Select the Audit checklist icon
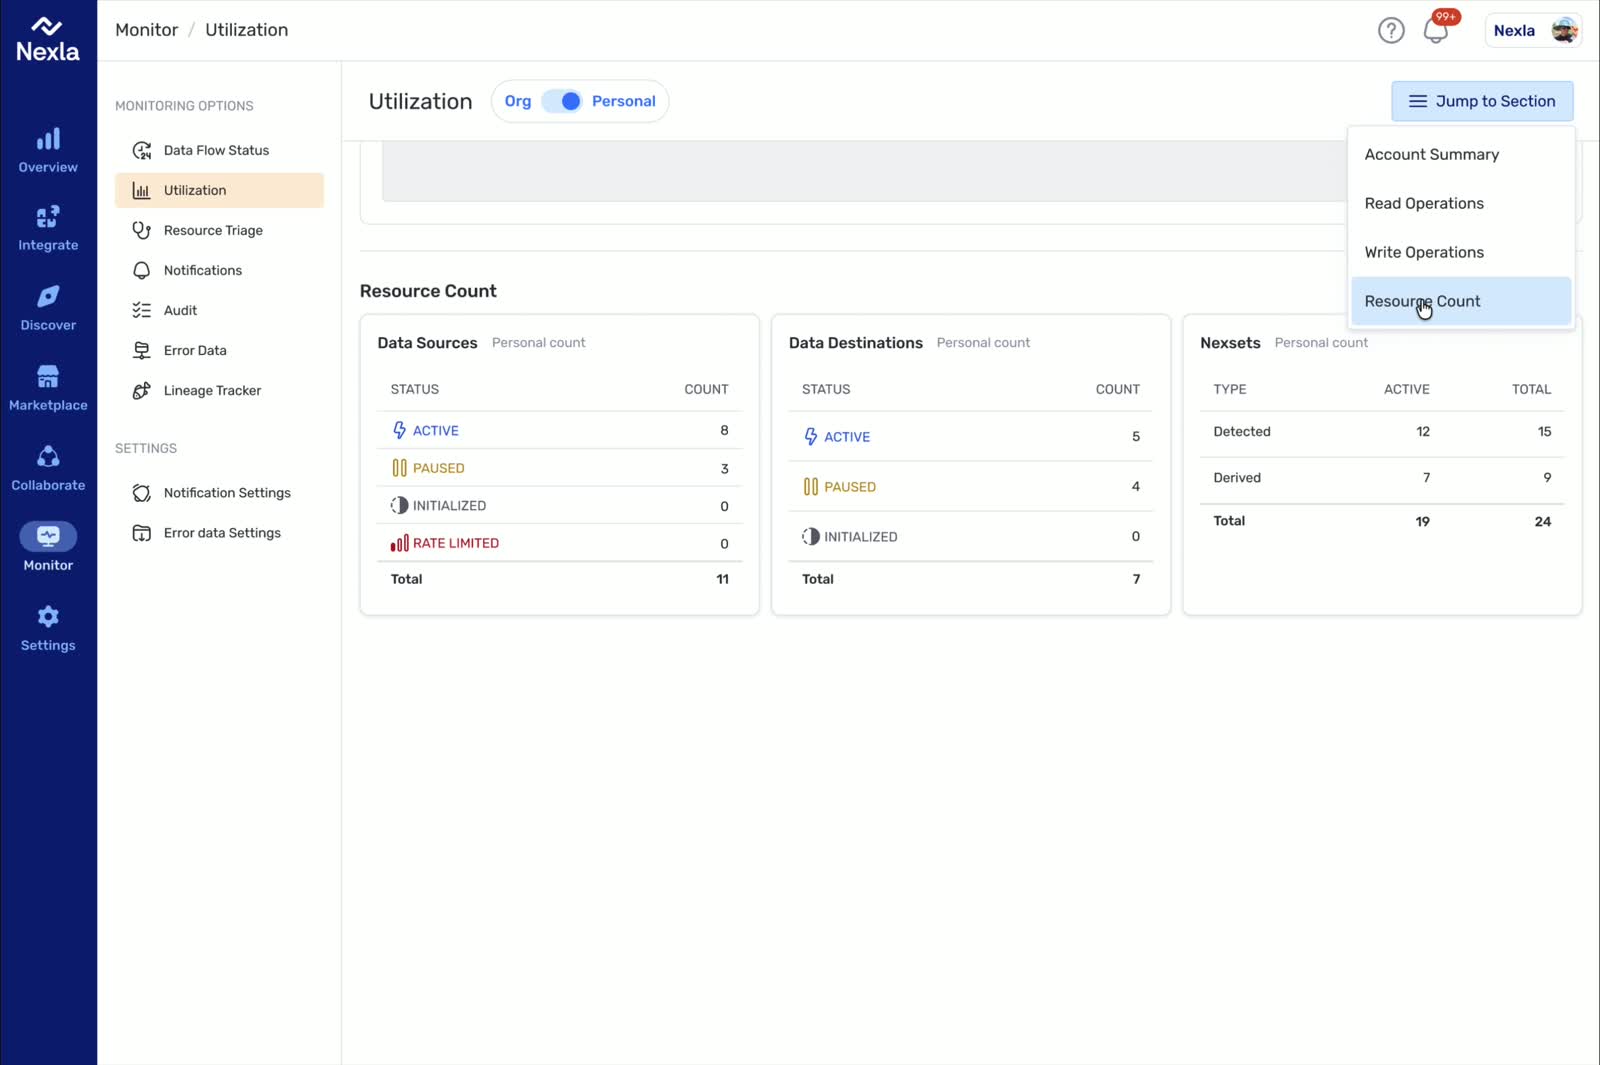 click(144, 310)
